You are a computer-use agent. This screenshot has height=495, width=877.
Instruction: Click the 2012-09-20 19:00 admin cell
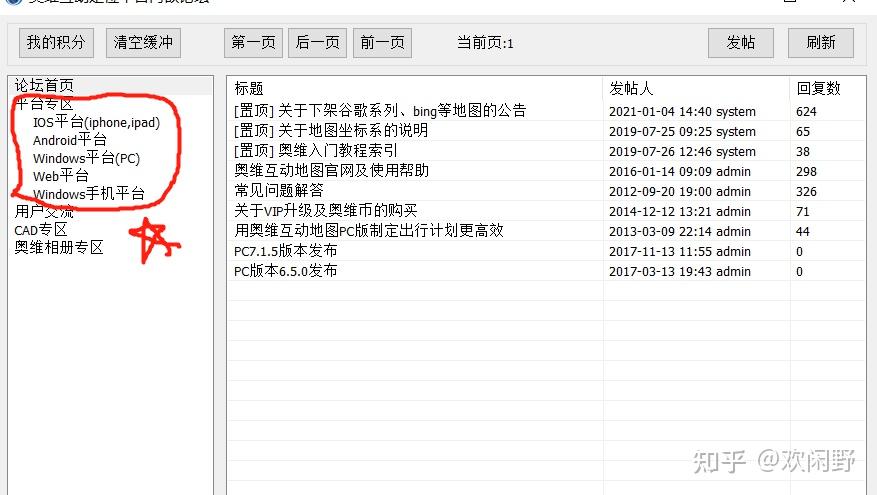[x=680, y=191]
